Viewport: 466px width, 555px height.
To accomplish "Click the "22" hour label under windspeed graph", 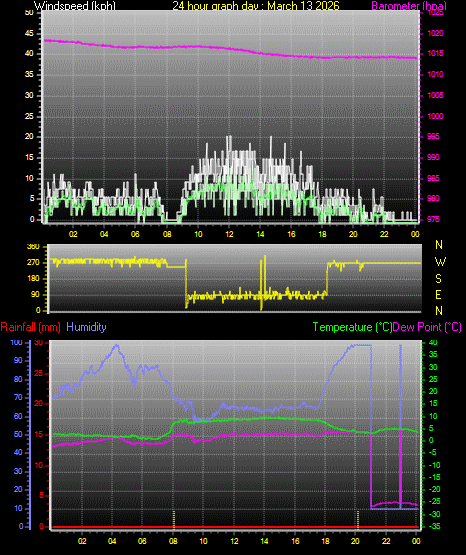I will (384, 234).
